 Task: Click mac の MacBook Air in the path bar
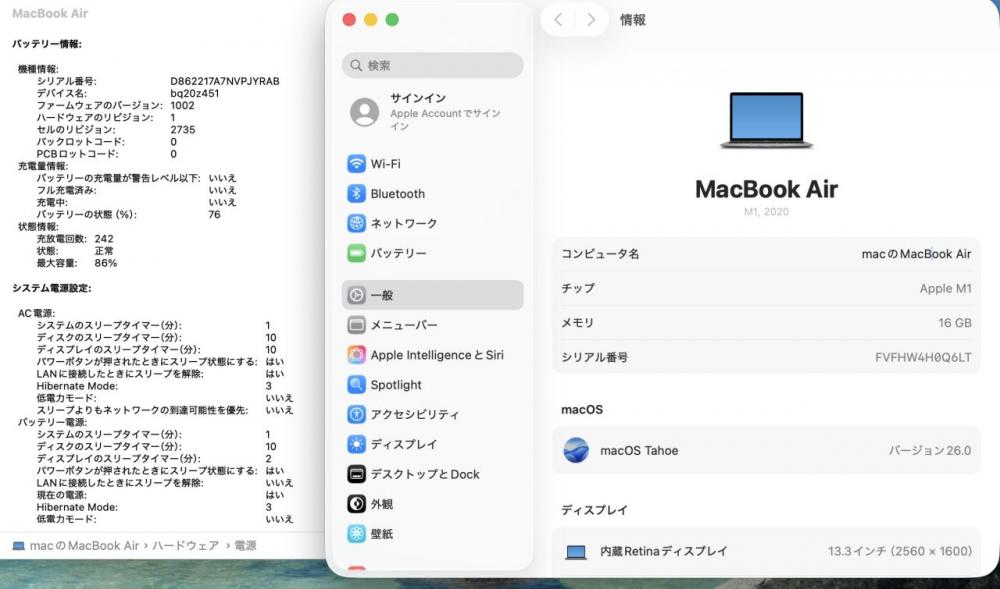point(84,546)
